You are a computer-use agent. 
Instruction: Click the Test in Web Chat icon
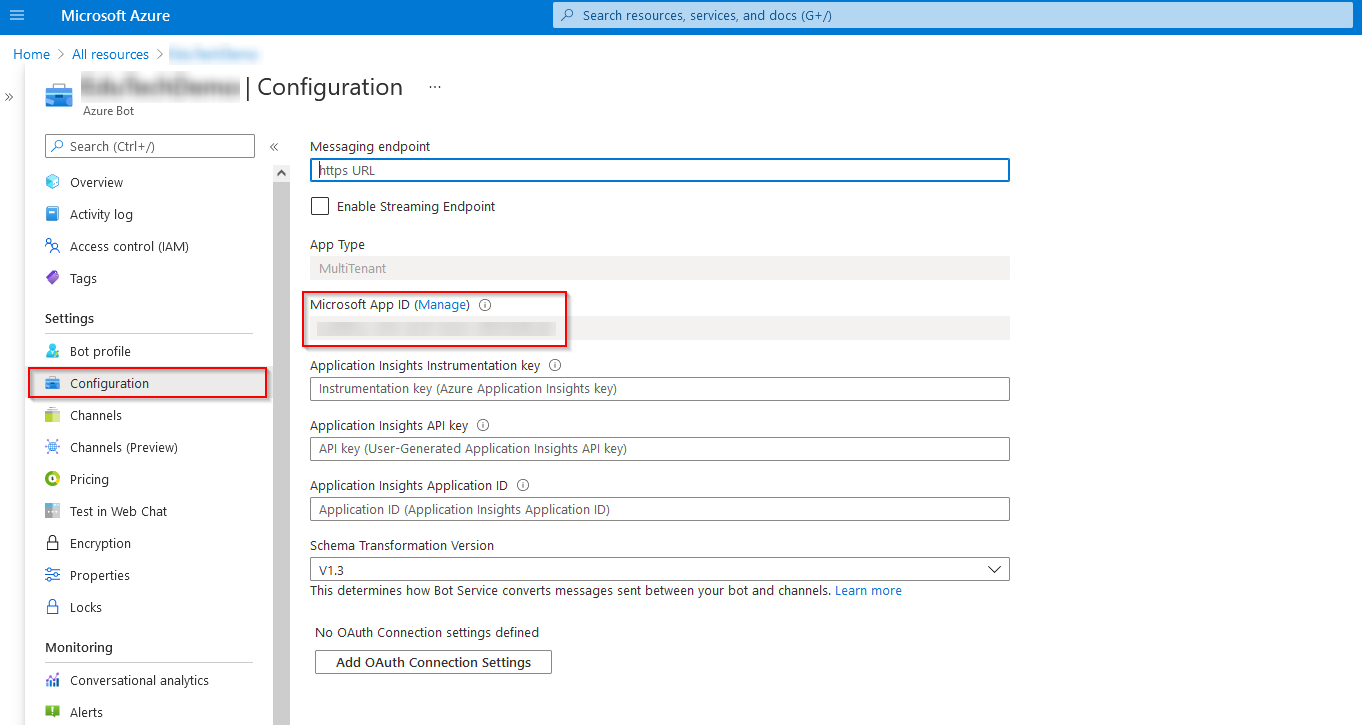click(53, 511)
